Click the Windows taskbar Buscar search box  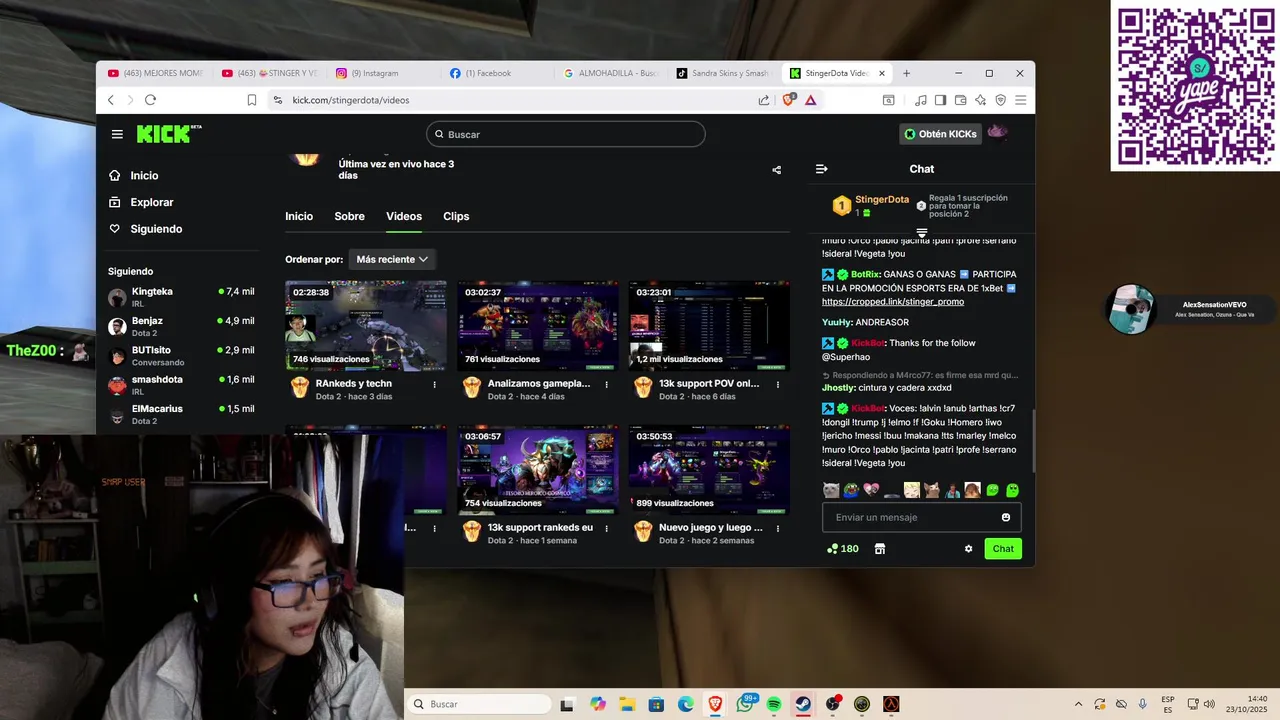(x=481, y=704)
